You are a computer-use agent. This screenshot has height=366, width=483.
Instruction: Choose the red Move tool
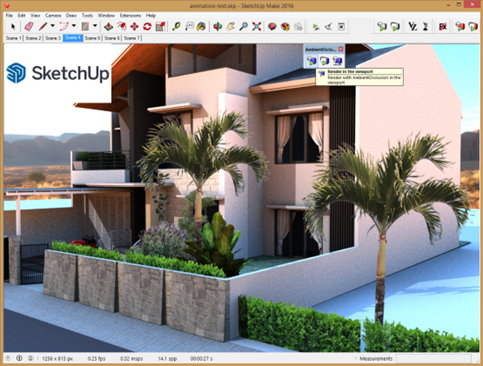(134, 26)
